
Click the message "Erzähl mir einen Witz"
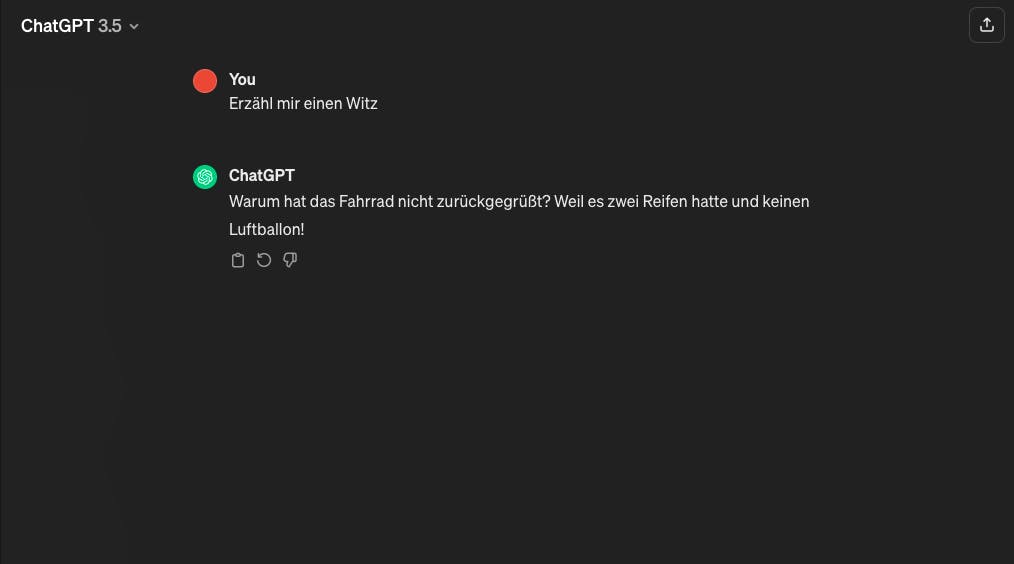[x=303, y=103]
